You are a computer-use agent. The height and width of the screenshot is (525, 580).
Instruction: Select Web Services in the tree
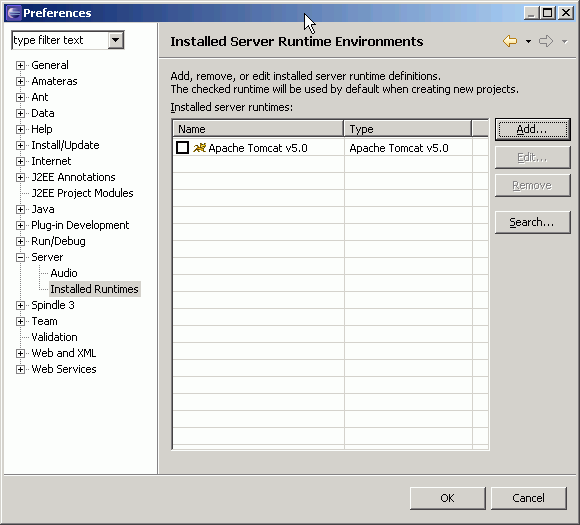tap(64, 369)
